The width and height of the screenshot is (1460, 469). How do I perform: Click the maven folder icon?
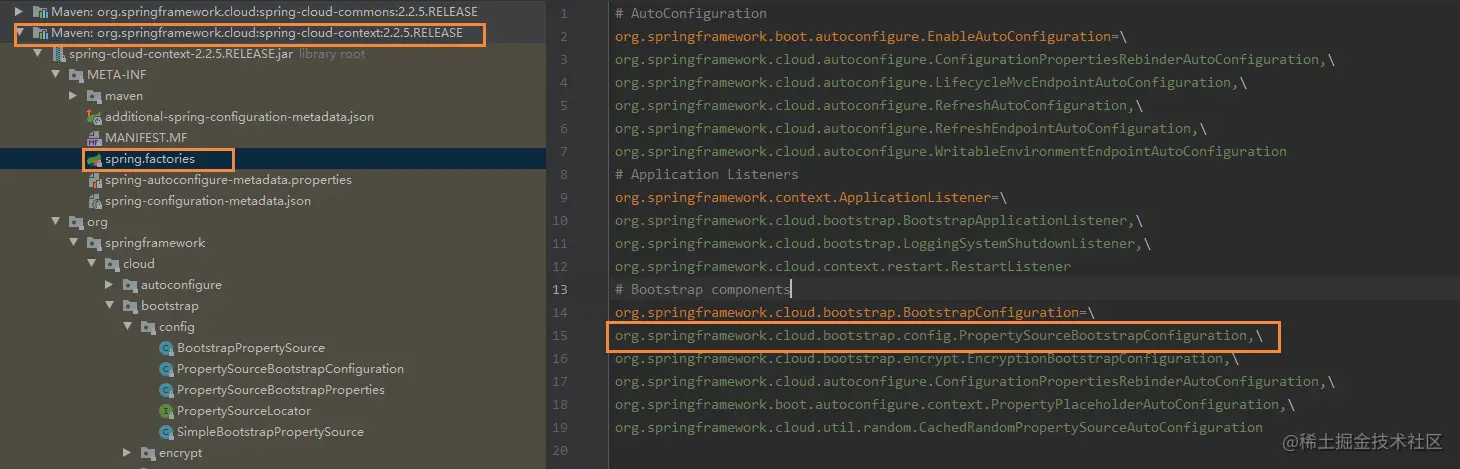pyautogui.click(x=95, y=96)
